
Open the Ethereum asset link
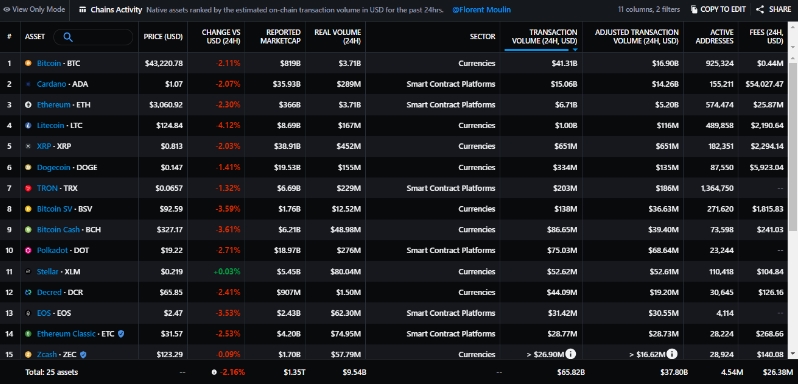click(53, 105)
